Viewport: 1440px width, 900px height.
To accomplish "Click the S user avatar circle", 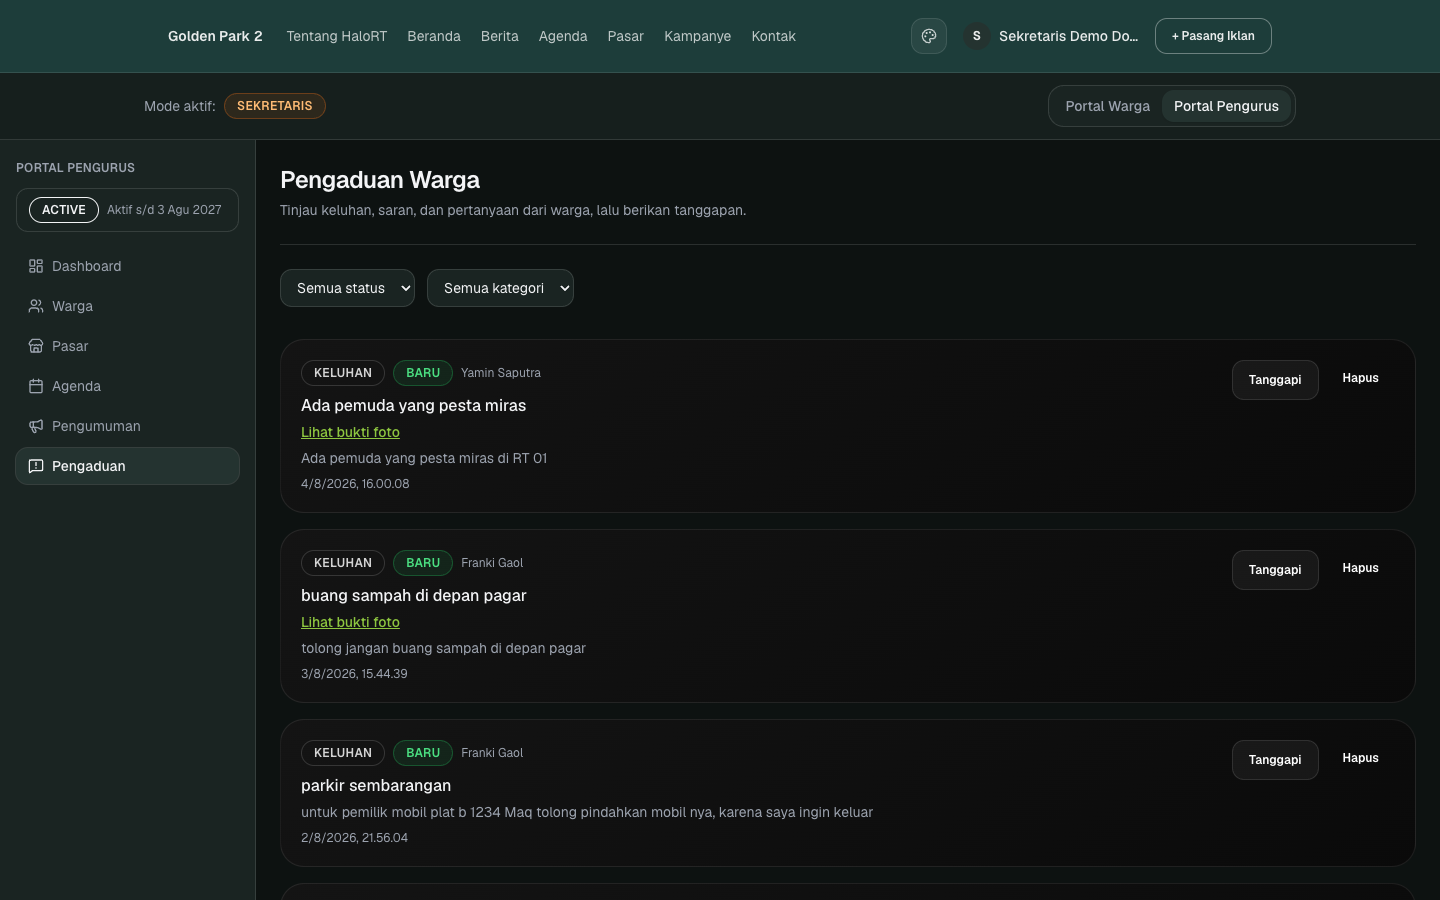I will (x=977, y=36).
